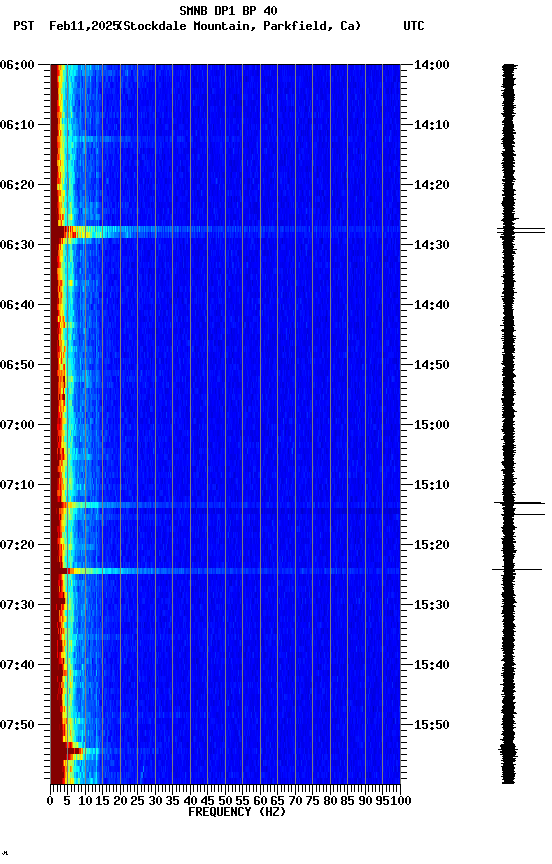Screen dimensions: 552x864
Task: Click the '15:50' UTC time label
Action: coord(432,726)
